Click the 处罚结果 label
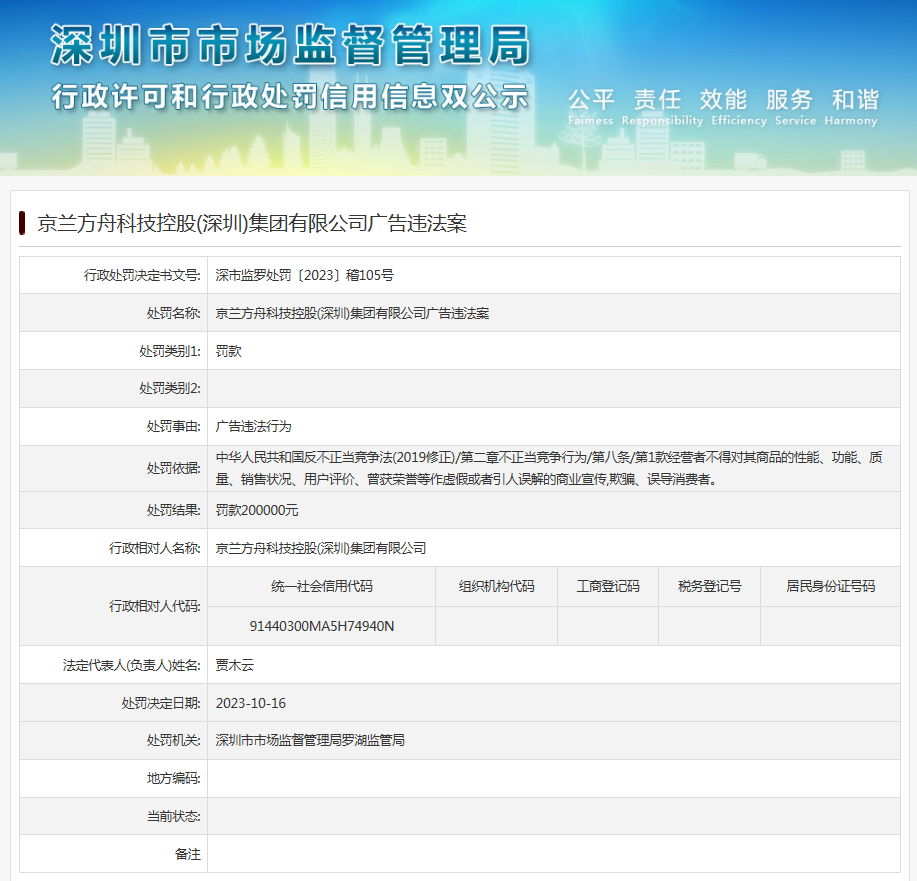Screen dimensions: 917x881 (174, 510)
